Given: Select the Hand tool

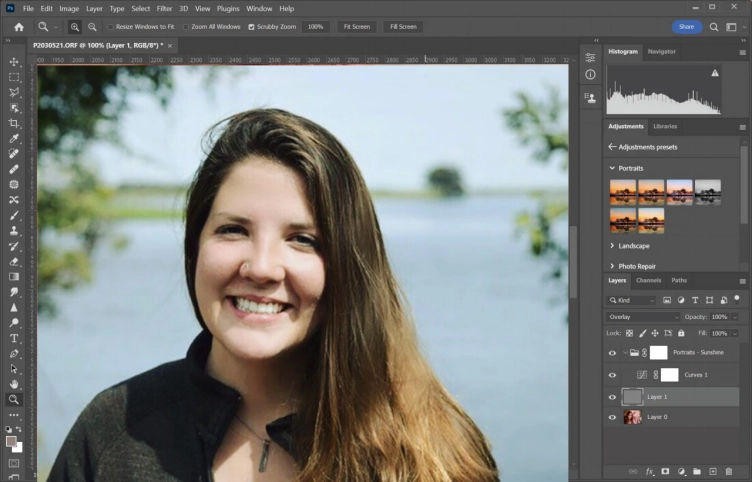Looking at the screenshot, I should 14,384.
